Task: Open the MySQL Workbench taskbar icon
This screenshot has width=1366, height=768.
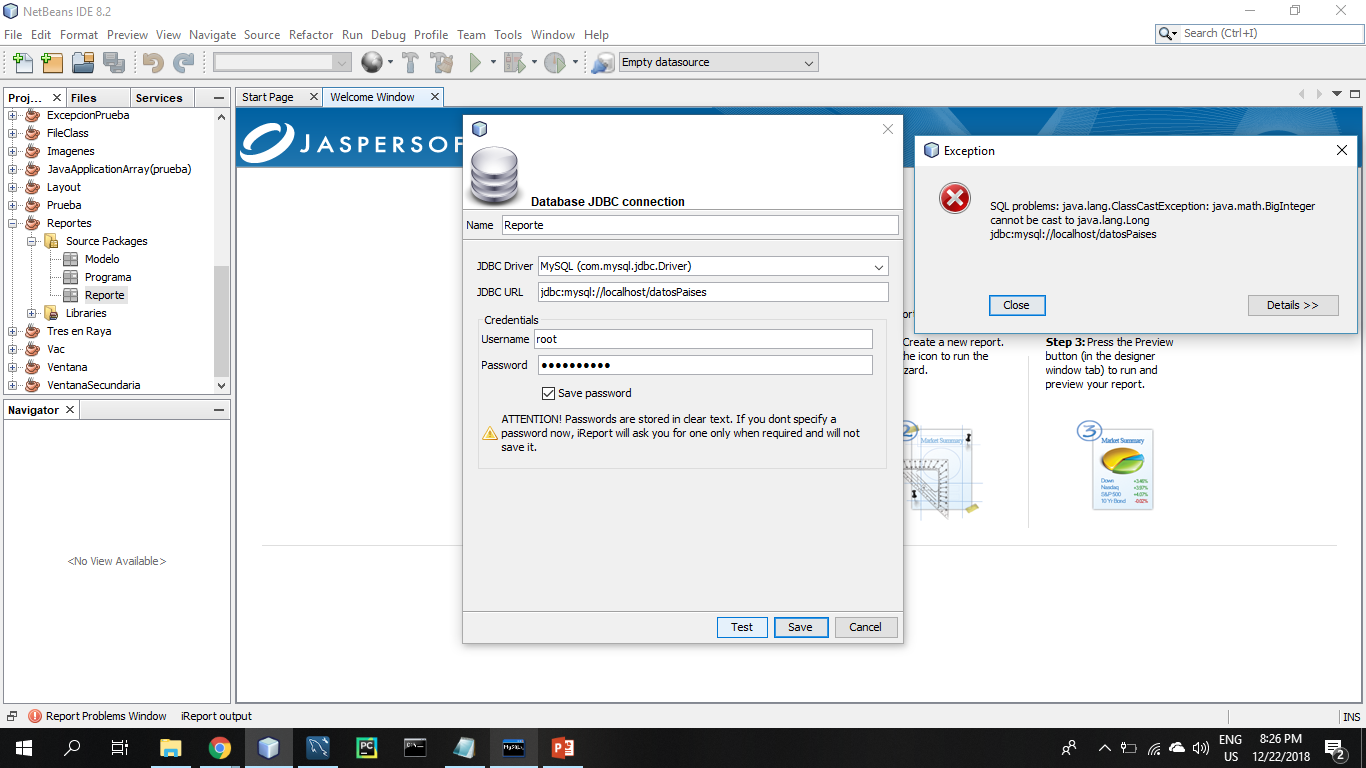Action: 318,748
